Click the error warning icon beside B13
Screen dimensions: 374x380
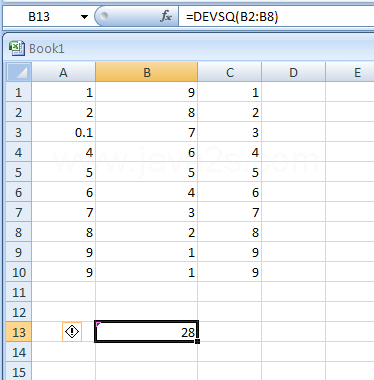pos(72,332)
